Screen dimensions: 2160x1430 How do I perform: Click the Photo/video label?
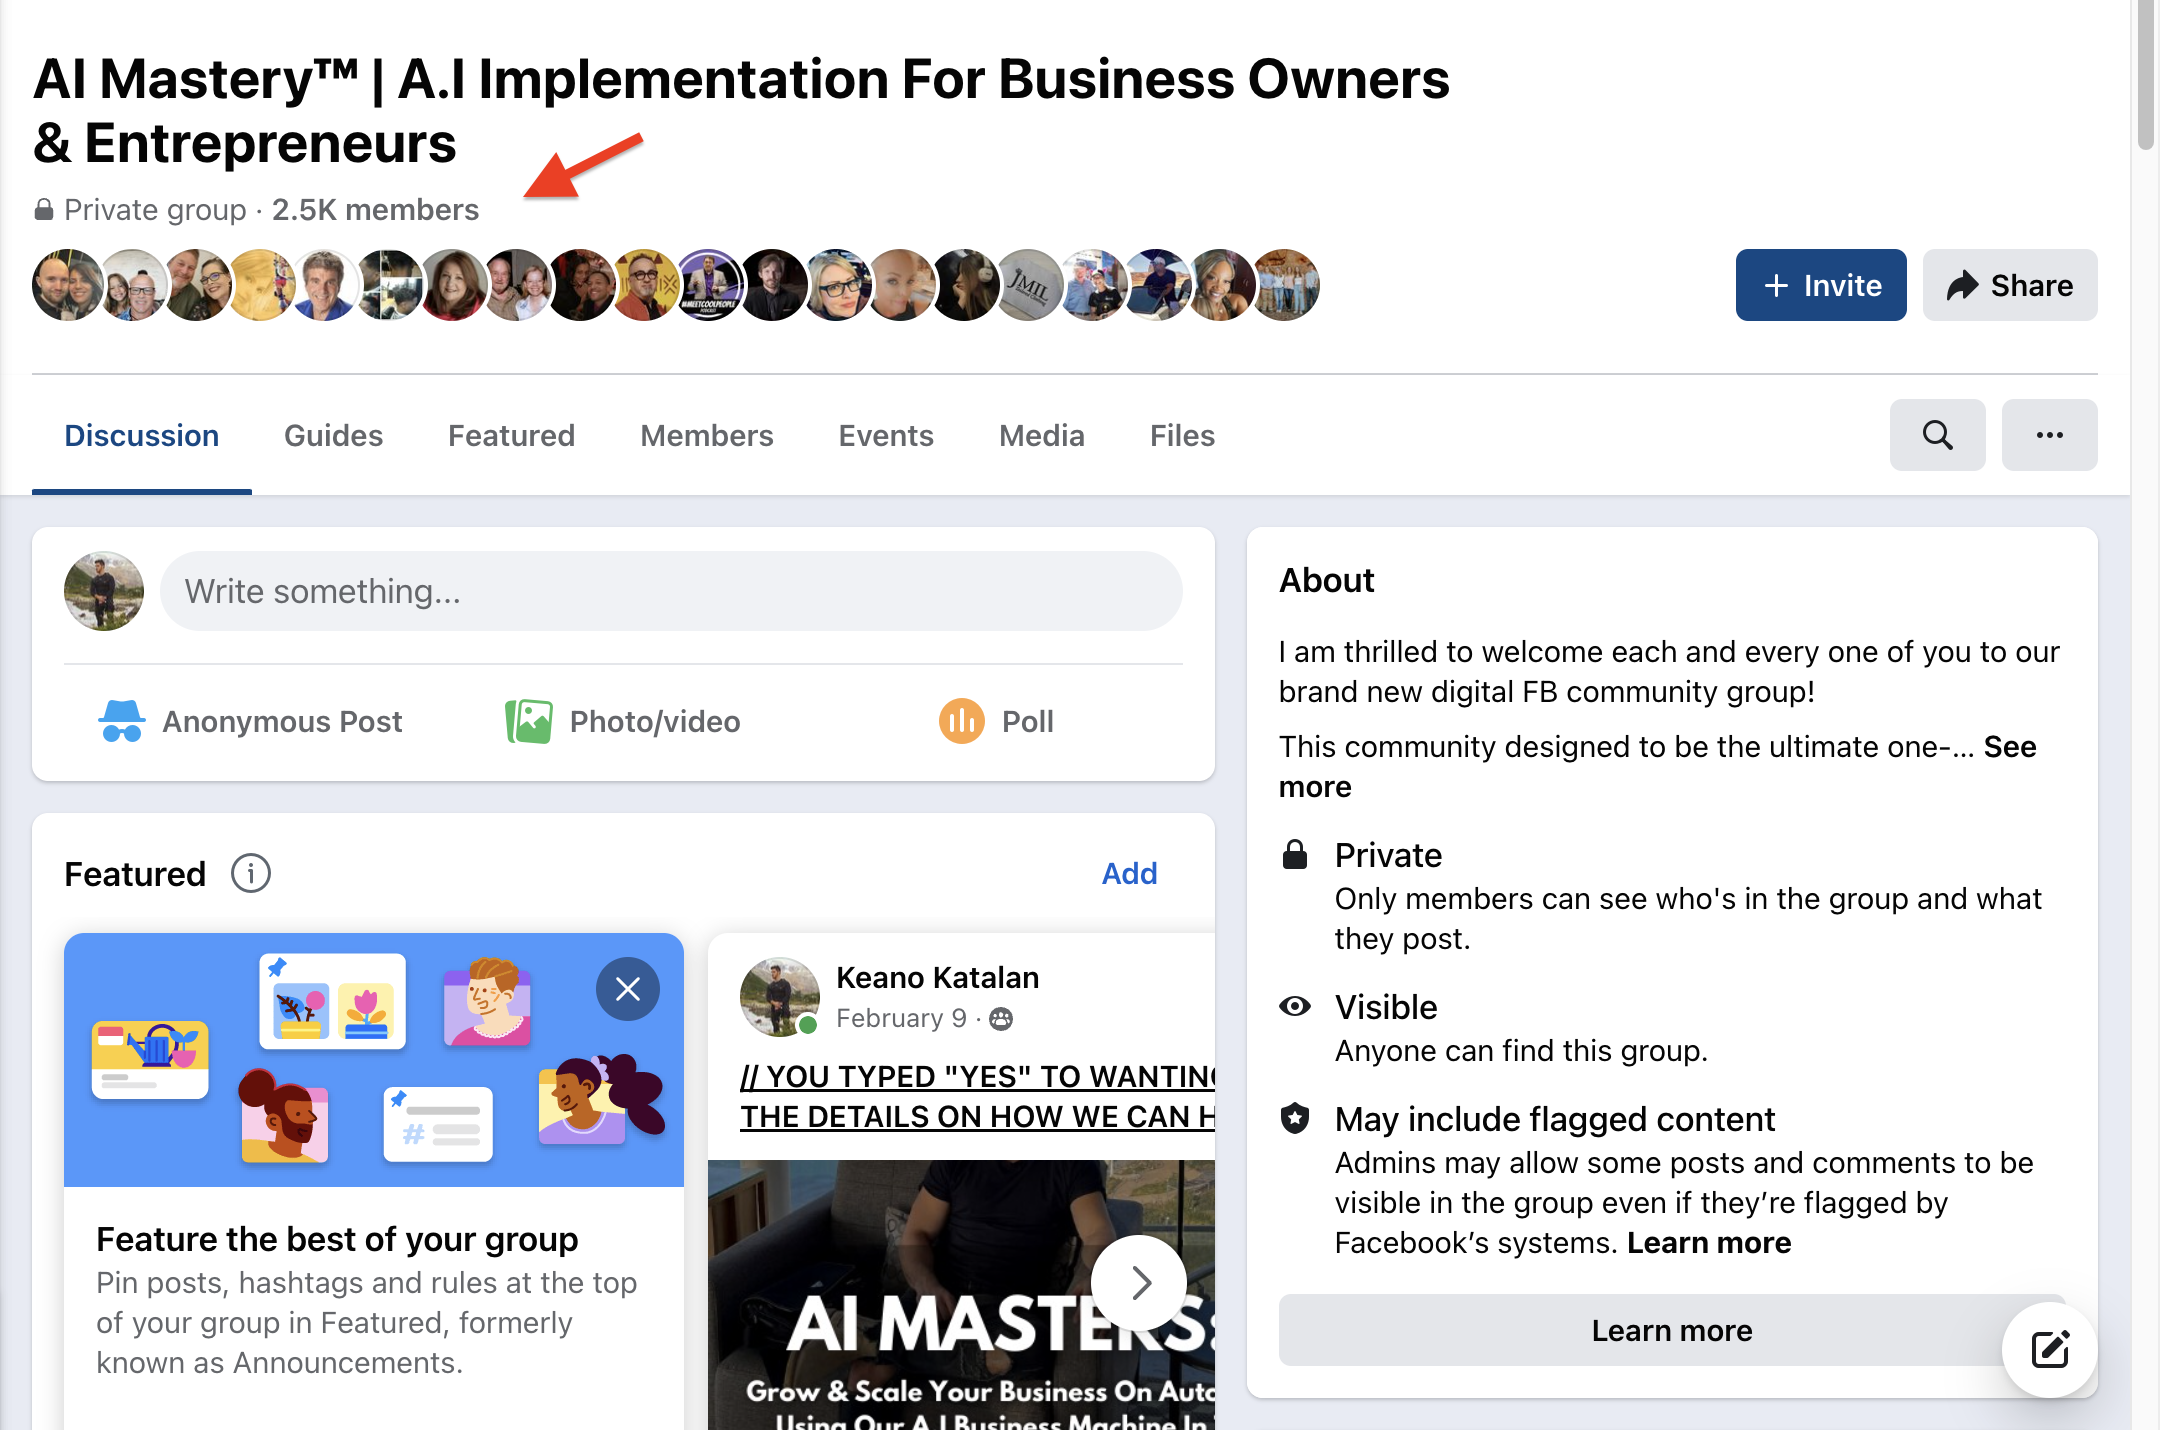pyautogui.click(x=655, y=722)
